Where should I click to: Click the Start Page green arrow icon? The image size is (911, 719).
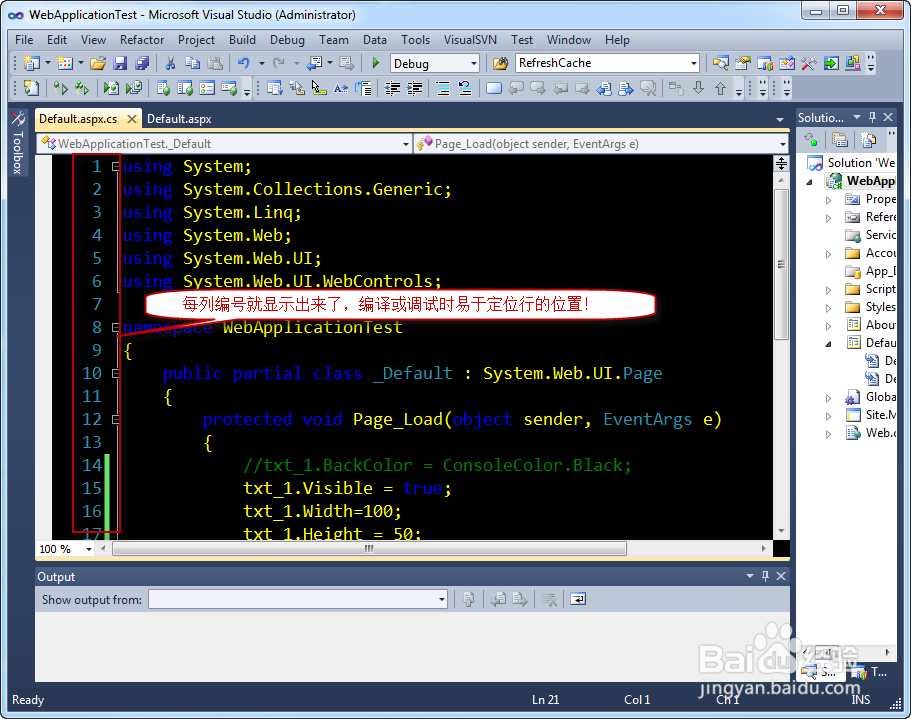tap(831, 63)
